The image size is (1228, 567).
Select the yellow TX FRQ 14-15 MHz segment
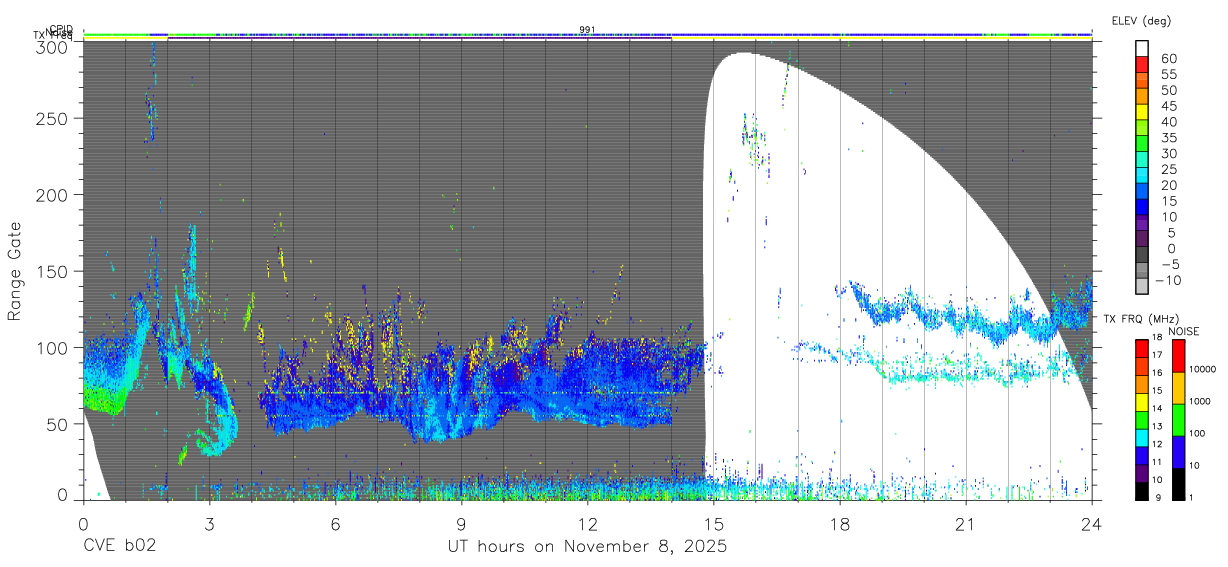click(x=1141, y=402)
